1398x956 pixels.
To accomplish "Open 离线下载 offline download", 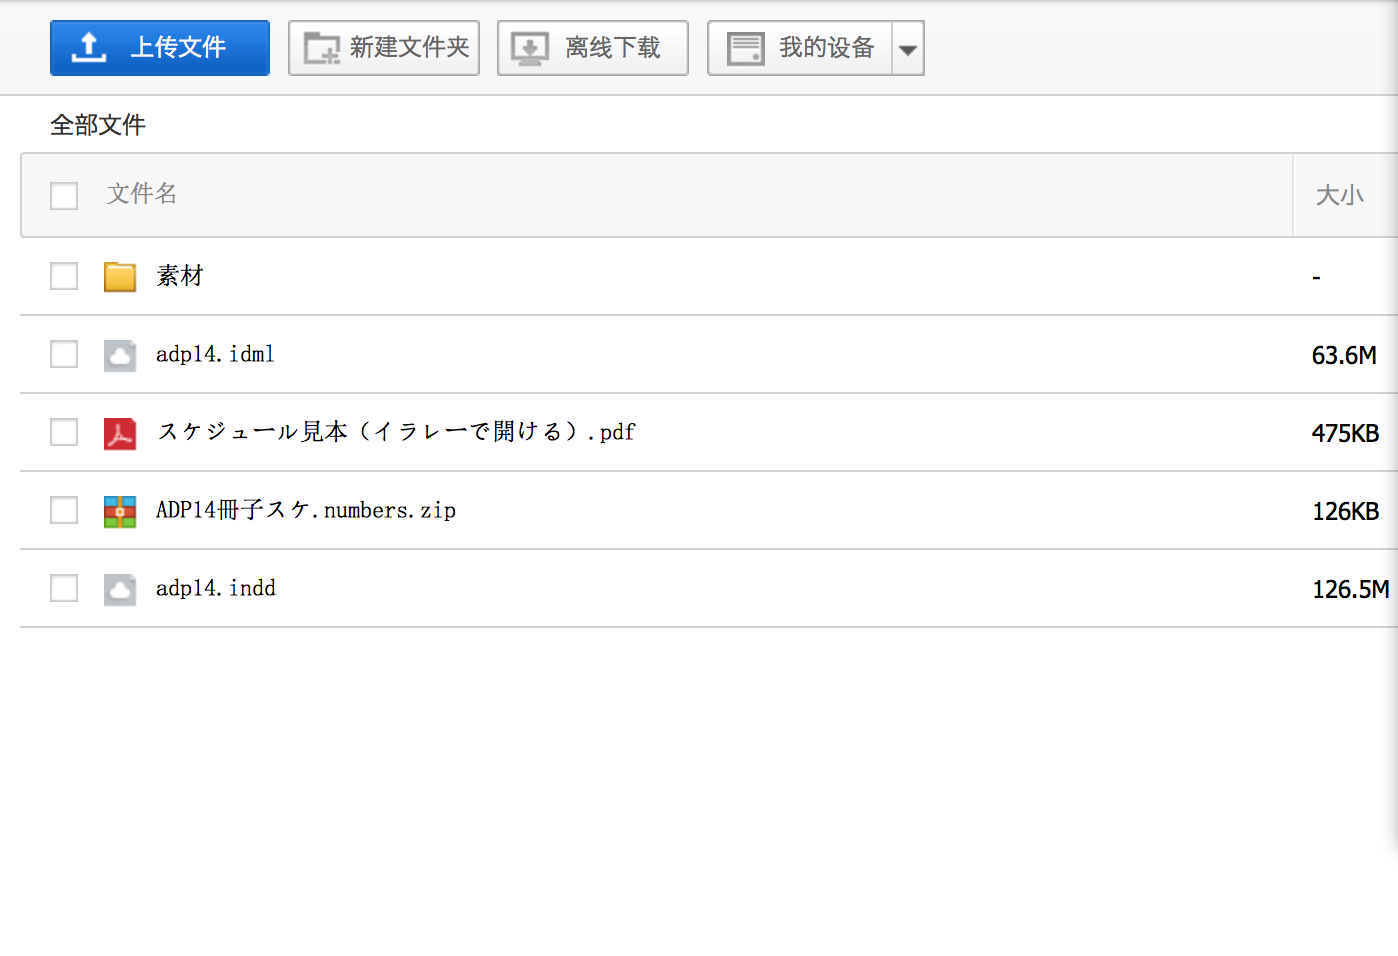I will tap(593, 48).
